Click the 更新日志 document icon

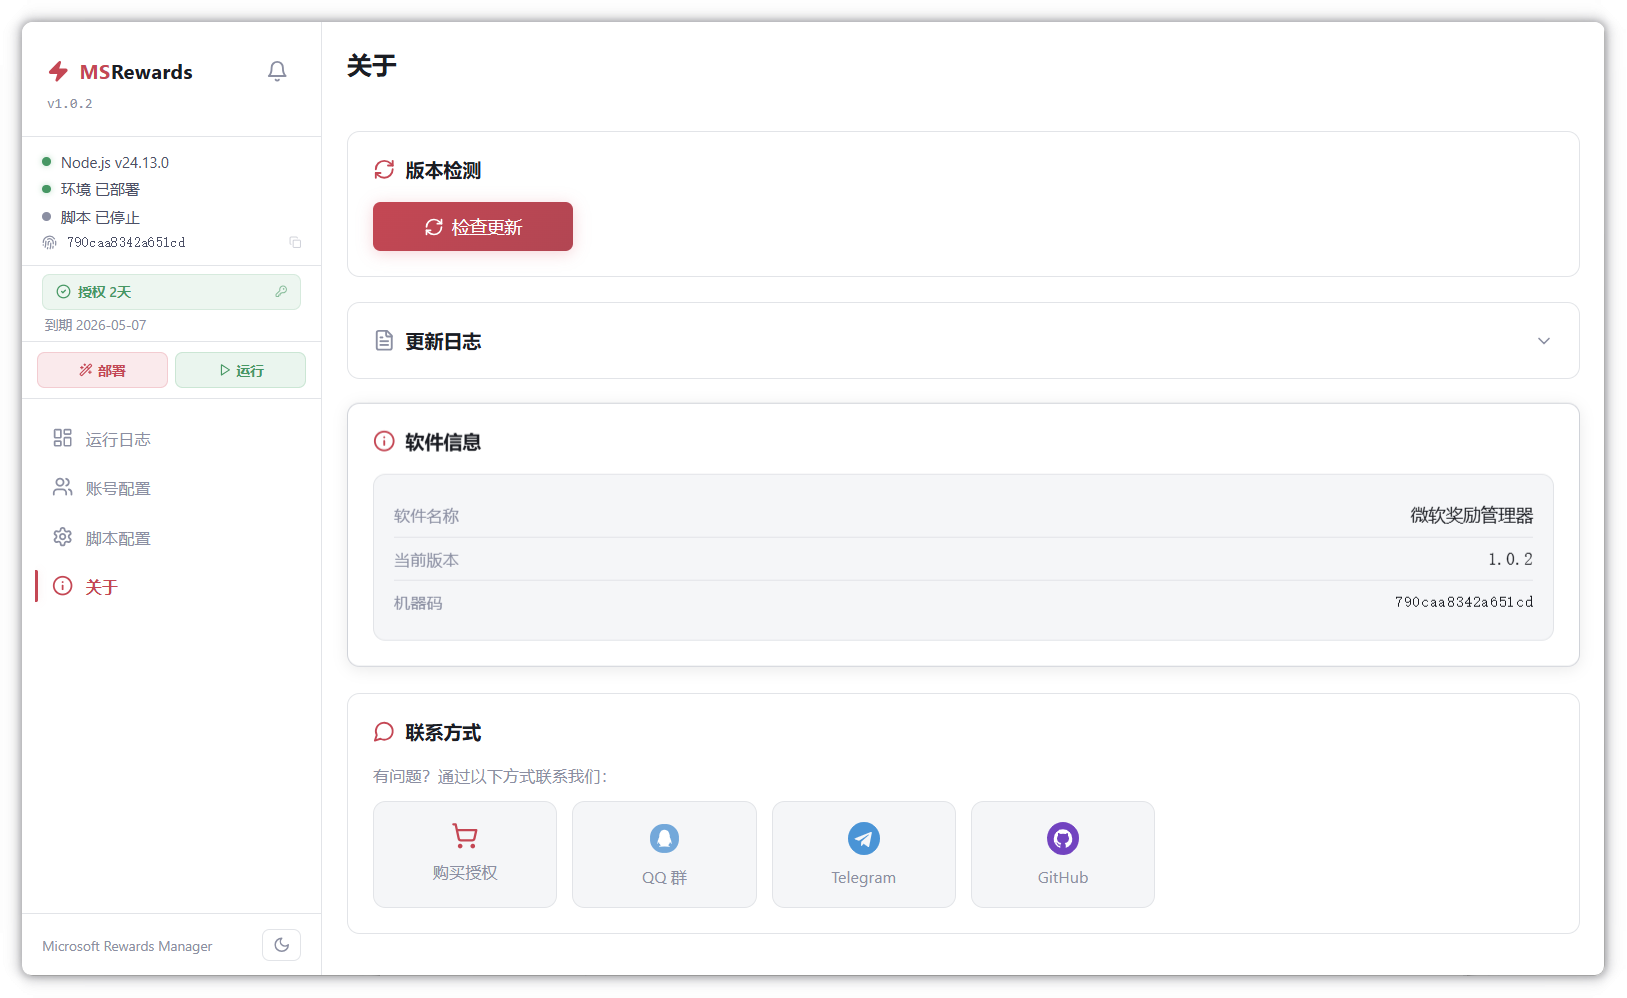[x=384, y=341]
